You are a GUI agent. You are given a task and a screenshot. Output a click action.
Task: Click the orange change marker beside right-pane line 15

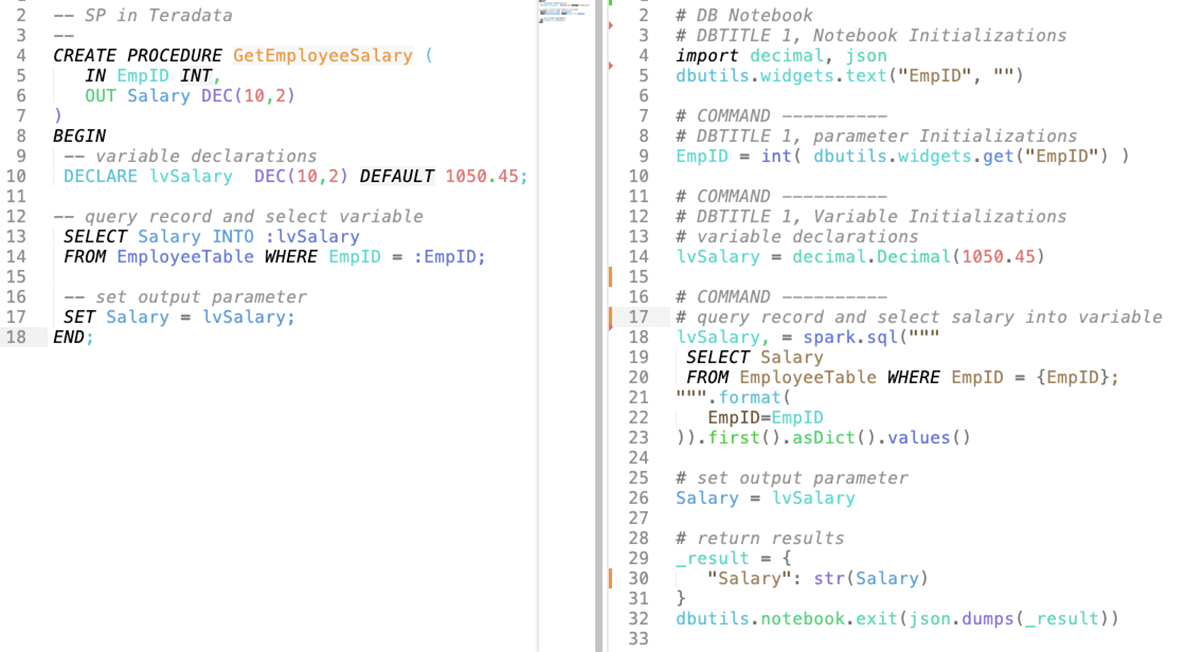610,276
